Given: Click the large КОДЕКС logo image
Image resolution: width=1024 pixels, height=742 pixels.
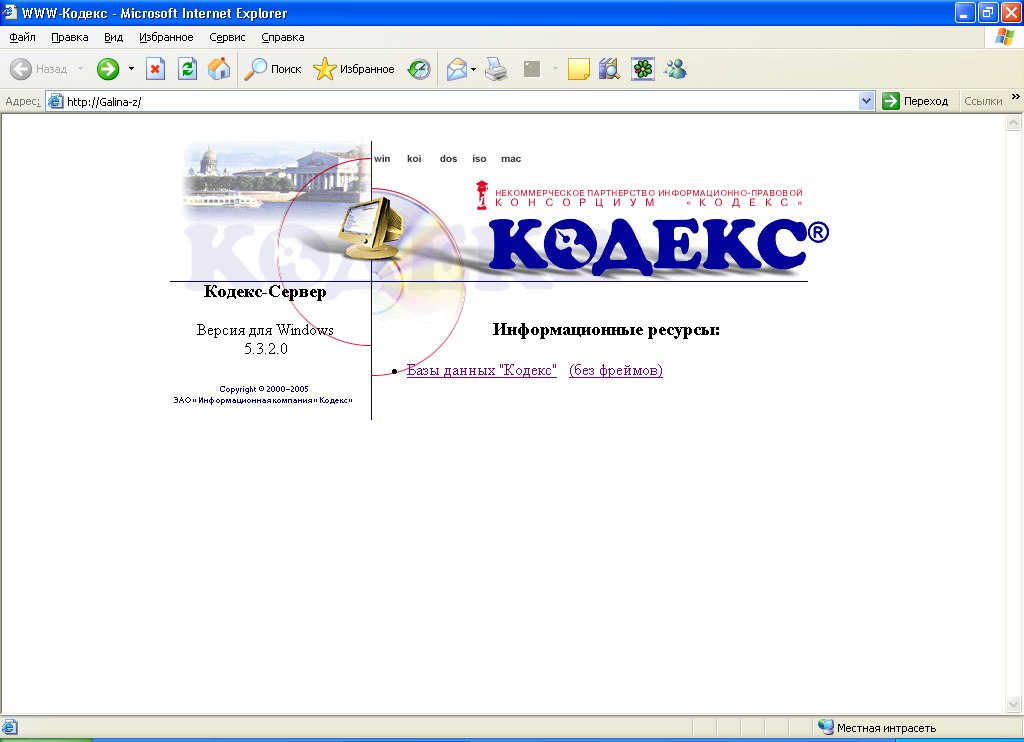Looking at the screenshot, I should (x=658, y=246).
